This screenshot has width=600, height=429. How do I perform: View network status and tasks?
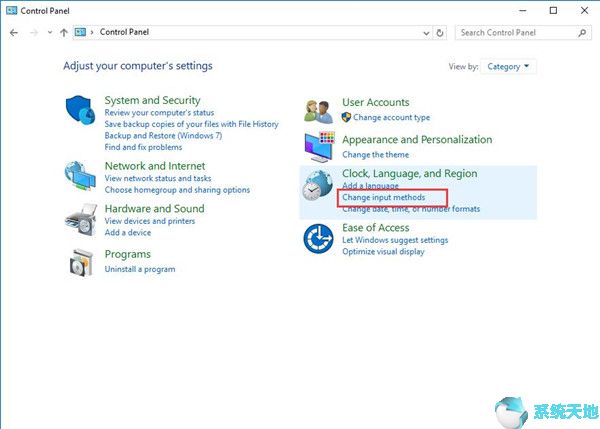(158, 178)
